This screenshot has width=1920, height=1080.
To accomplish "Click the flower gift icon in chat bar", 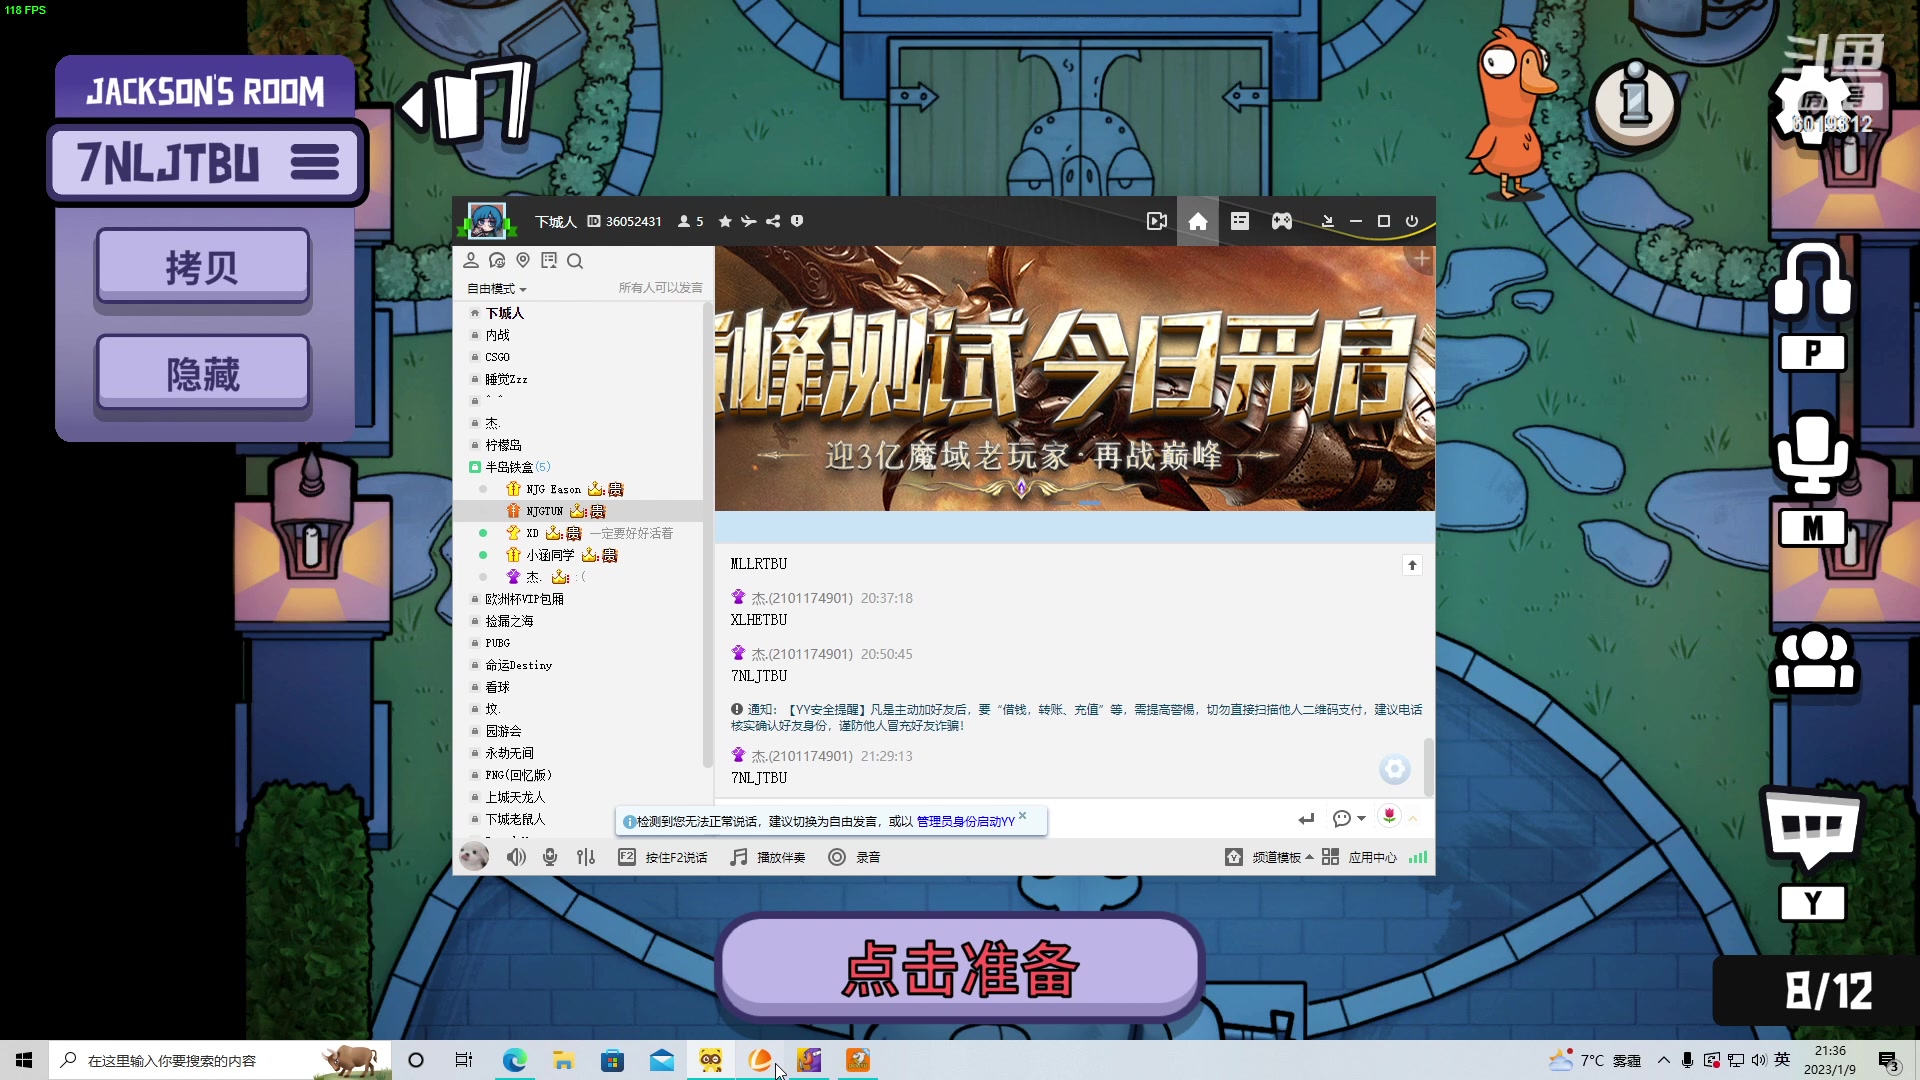I will coord(1389,817).
